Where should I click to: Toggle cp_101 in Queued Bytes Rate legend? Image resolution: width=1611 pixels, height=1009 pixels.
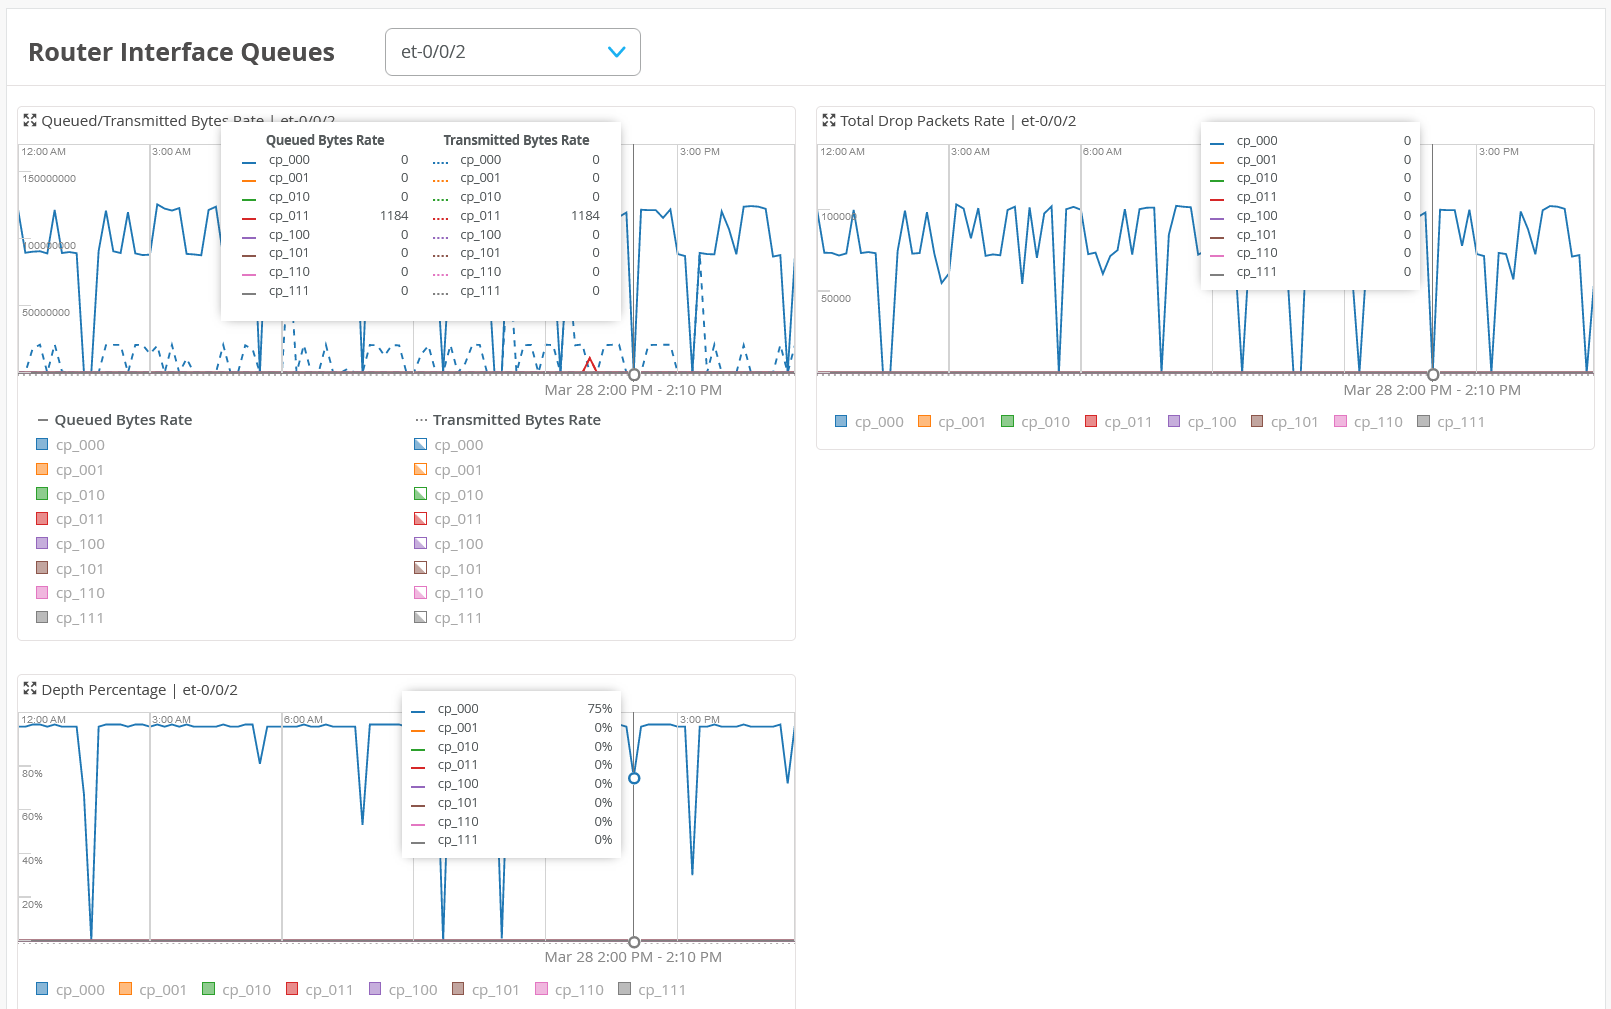[x=70, y=569]
